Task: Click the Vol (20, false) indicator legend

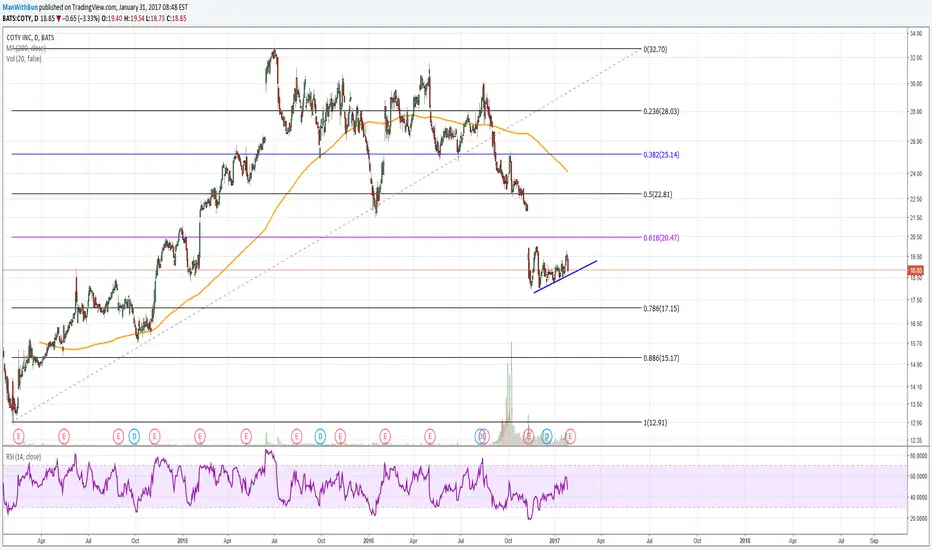Action: 24,59
